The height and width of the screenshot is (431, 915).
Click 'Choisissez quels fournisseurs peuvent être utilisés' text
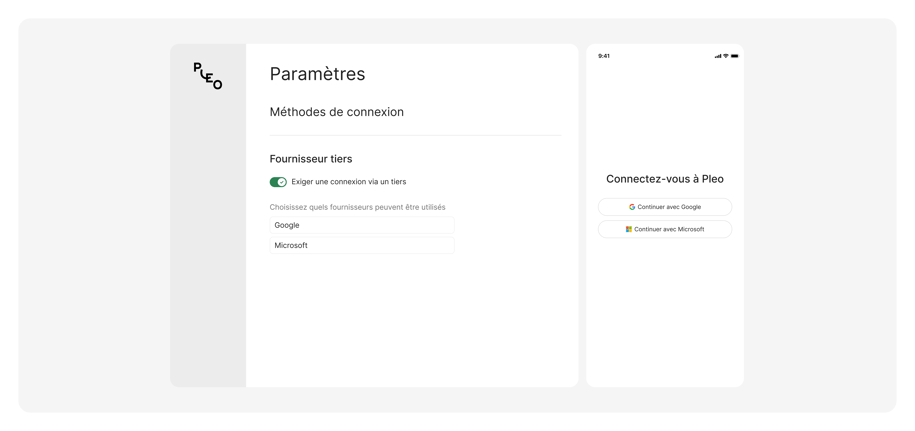pyautogui.click(x=358, y=207)
